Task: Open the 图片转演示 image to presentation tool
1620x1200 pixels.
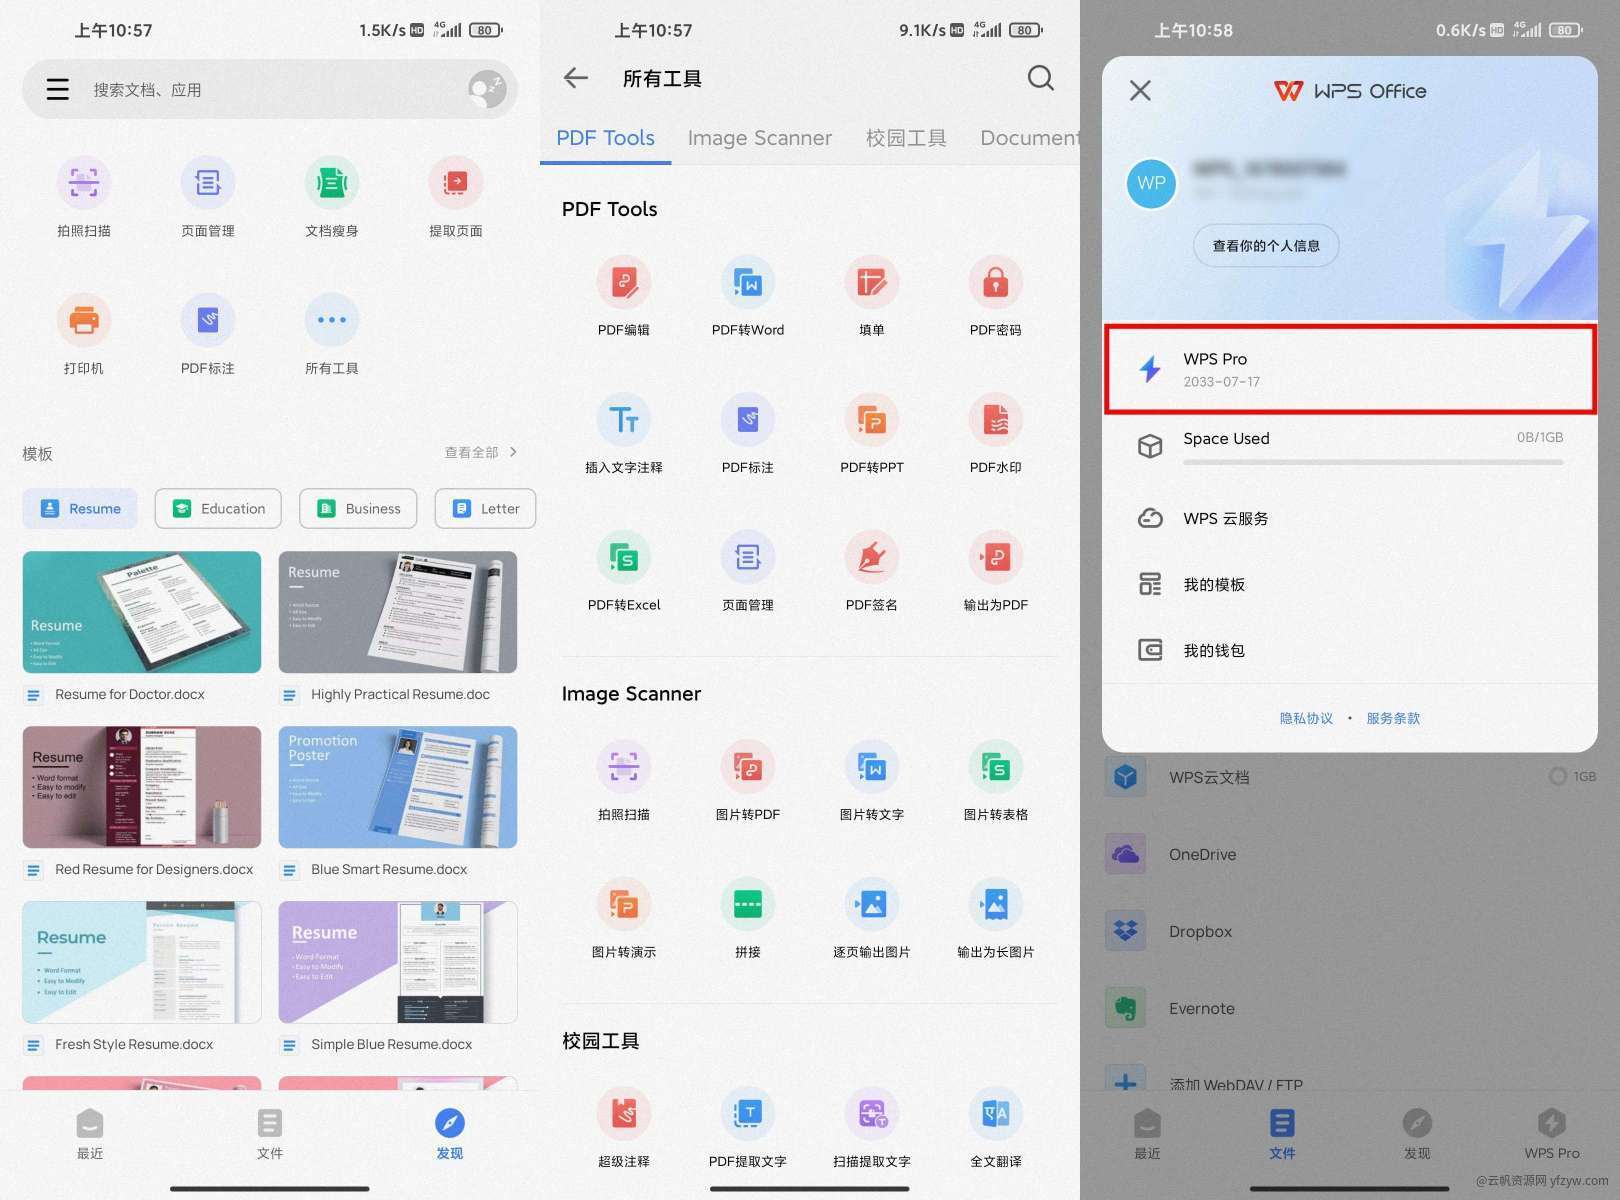Action: pos(624,919)
